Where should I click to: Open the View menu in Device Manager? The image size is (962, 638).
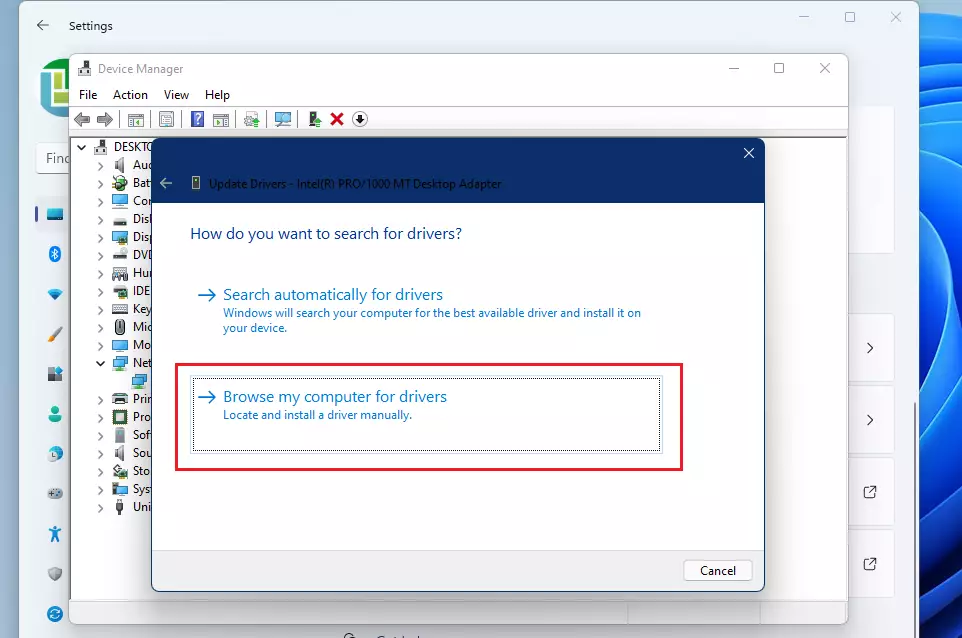coord(176,94)
